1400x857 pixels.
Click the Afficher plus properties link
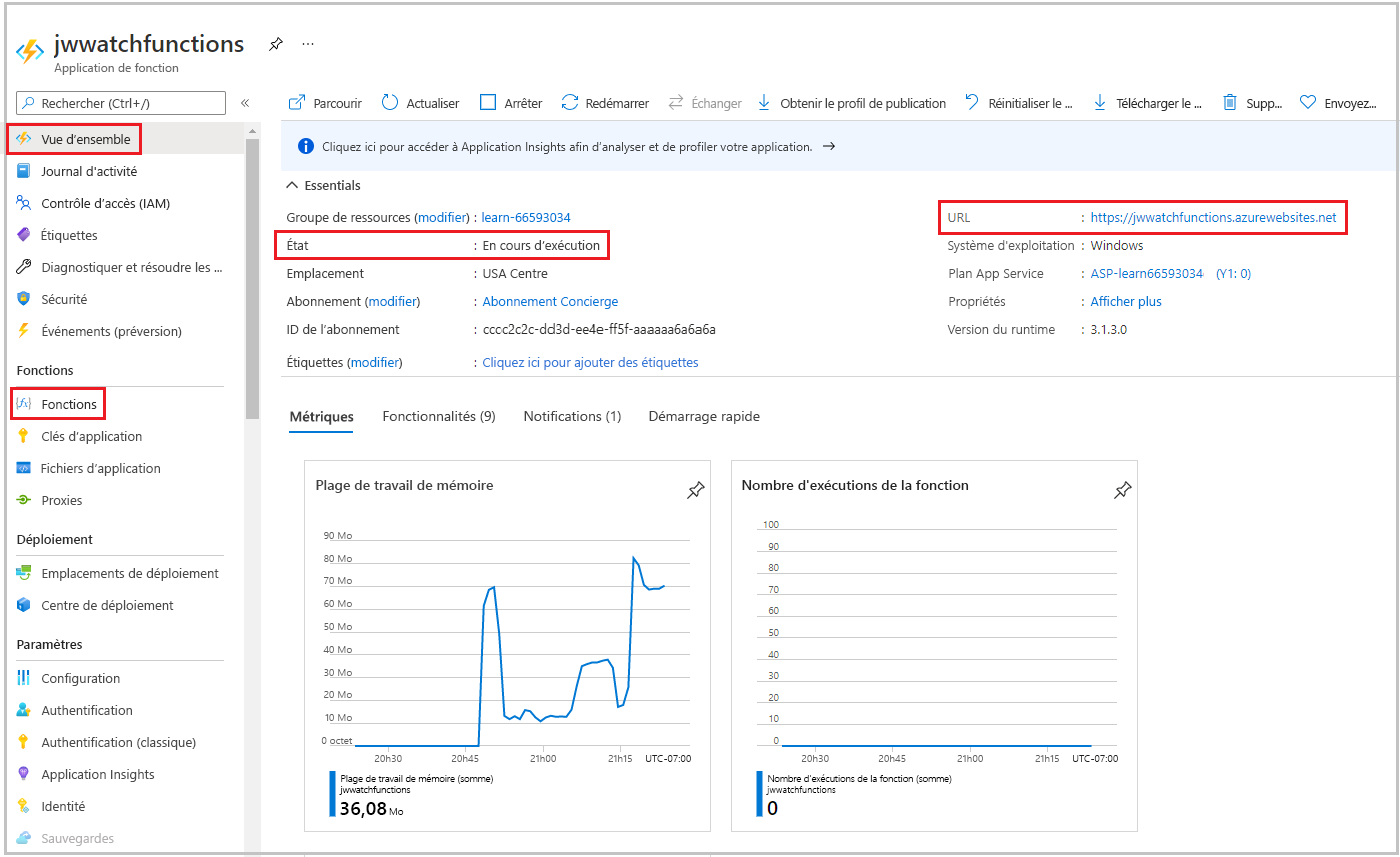[x=1126, y=301]
